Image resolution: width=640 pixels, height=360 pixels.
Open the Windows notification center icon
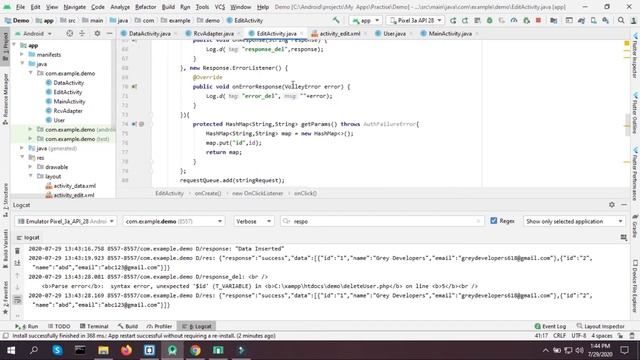click(624, 350)
